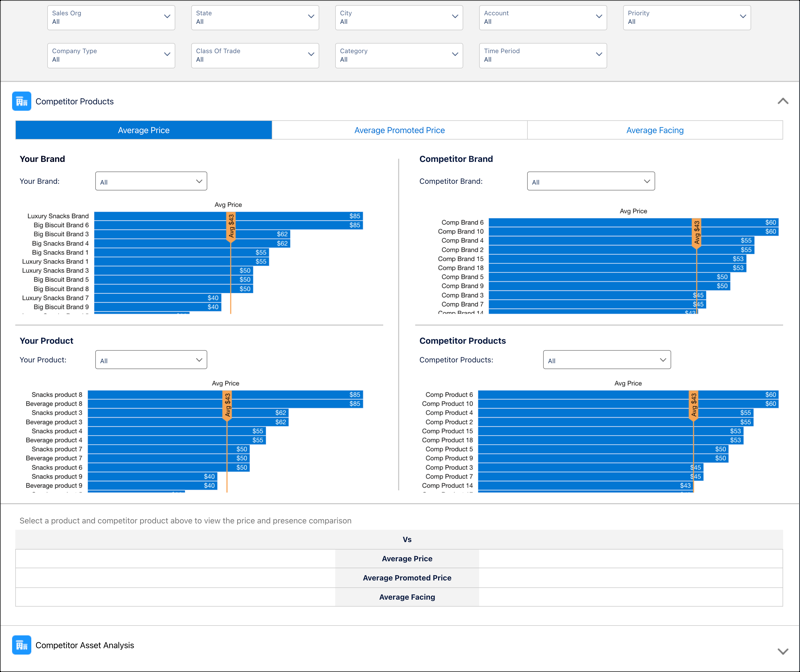Select the Average Price tab
800x672 pixels.
click(x=144, y=130)
